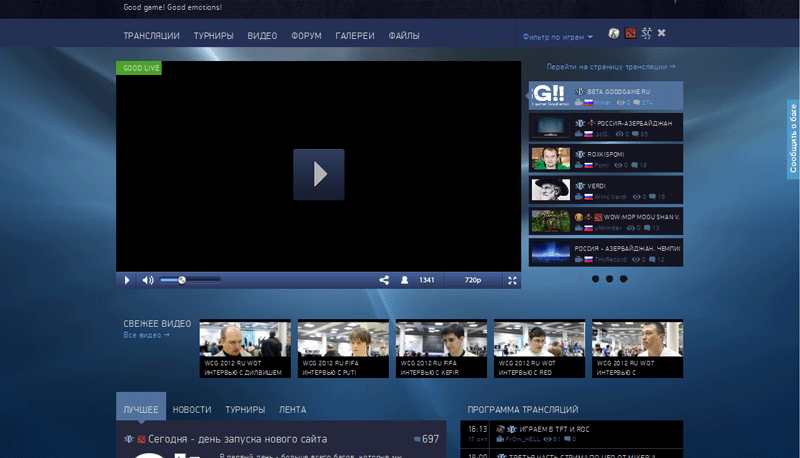Viewport: 800px width, 458px height.
Task: Click the WoW coin icon on MOGU SHAN stream
Action: pyautogui.click(x=579, y=217)
